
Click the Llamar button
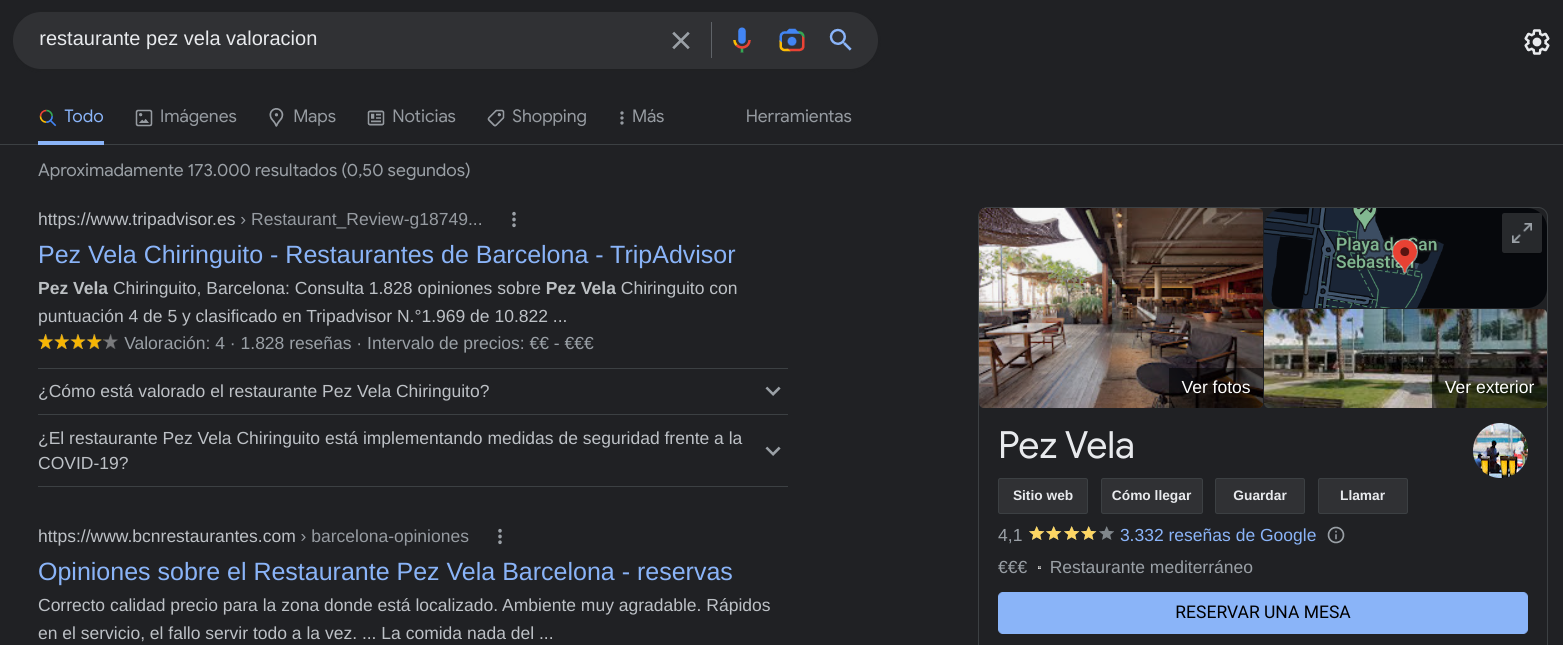pyautogui.click(x=1363, y=496)
